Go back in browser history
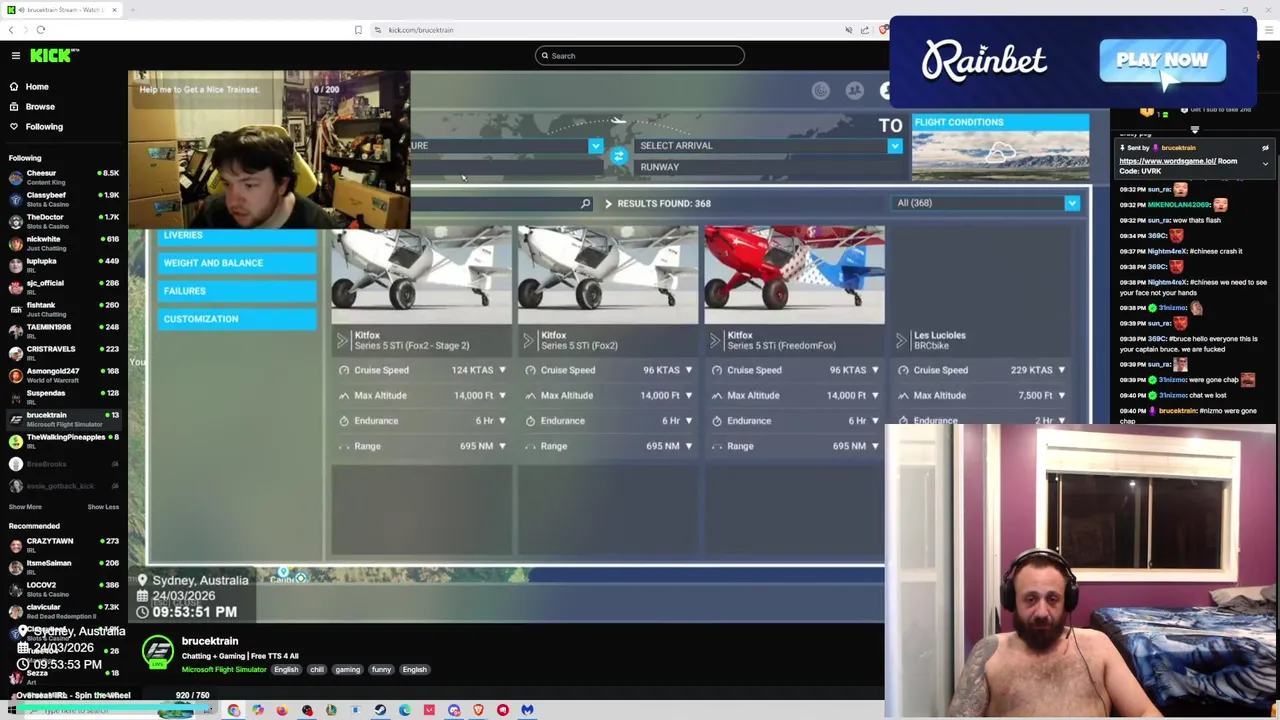Screen dimensions: 1280x720 [x=11, y=30]
